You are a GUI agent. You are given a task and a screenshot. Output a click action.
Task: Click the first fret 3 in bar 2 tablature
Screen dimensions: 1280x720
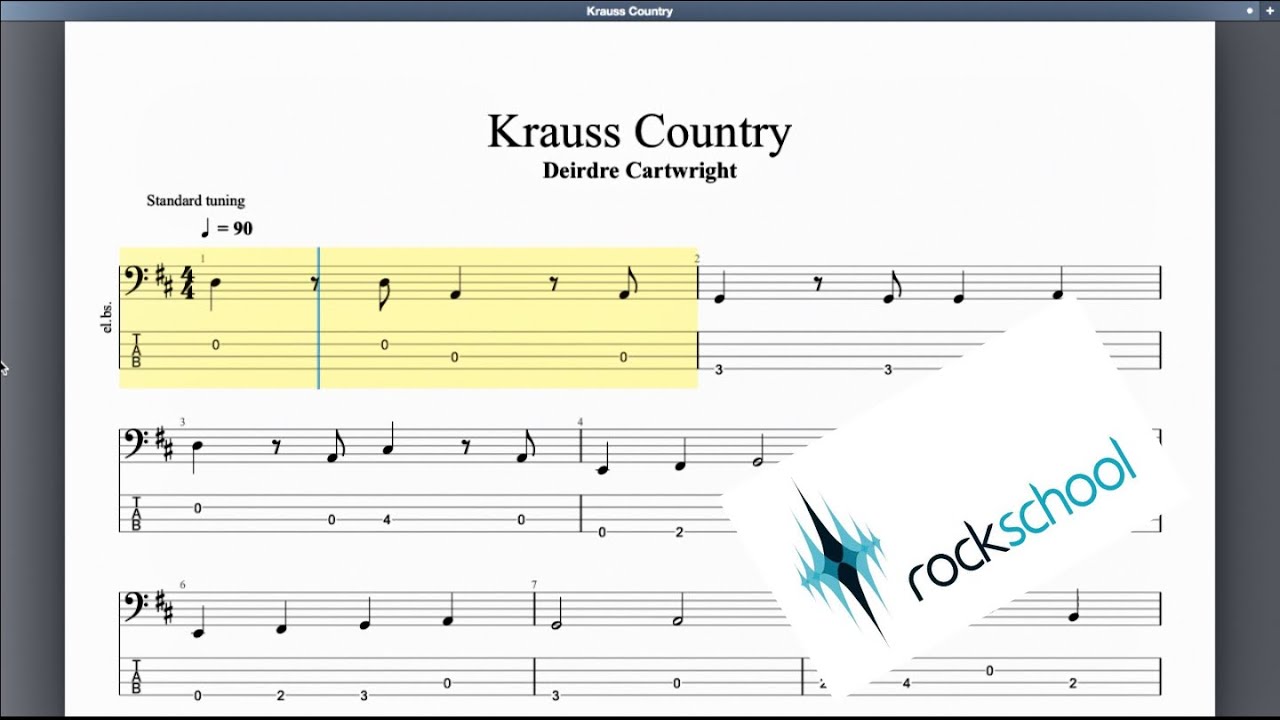[719, 370]
